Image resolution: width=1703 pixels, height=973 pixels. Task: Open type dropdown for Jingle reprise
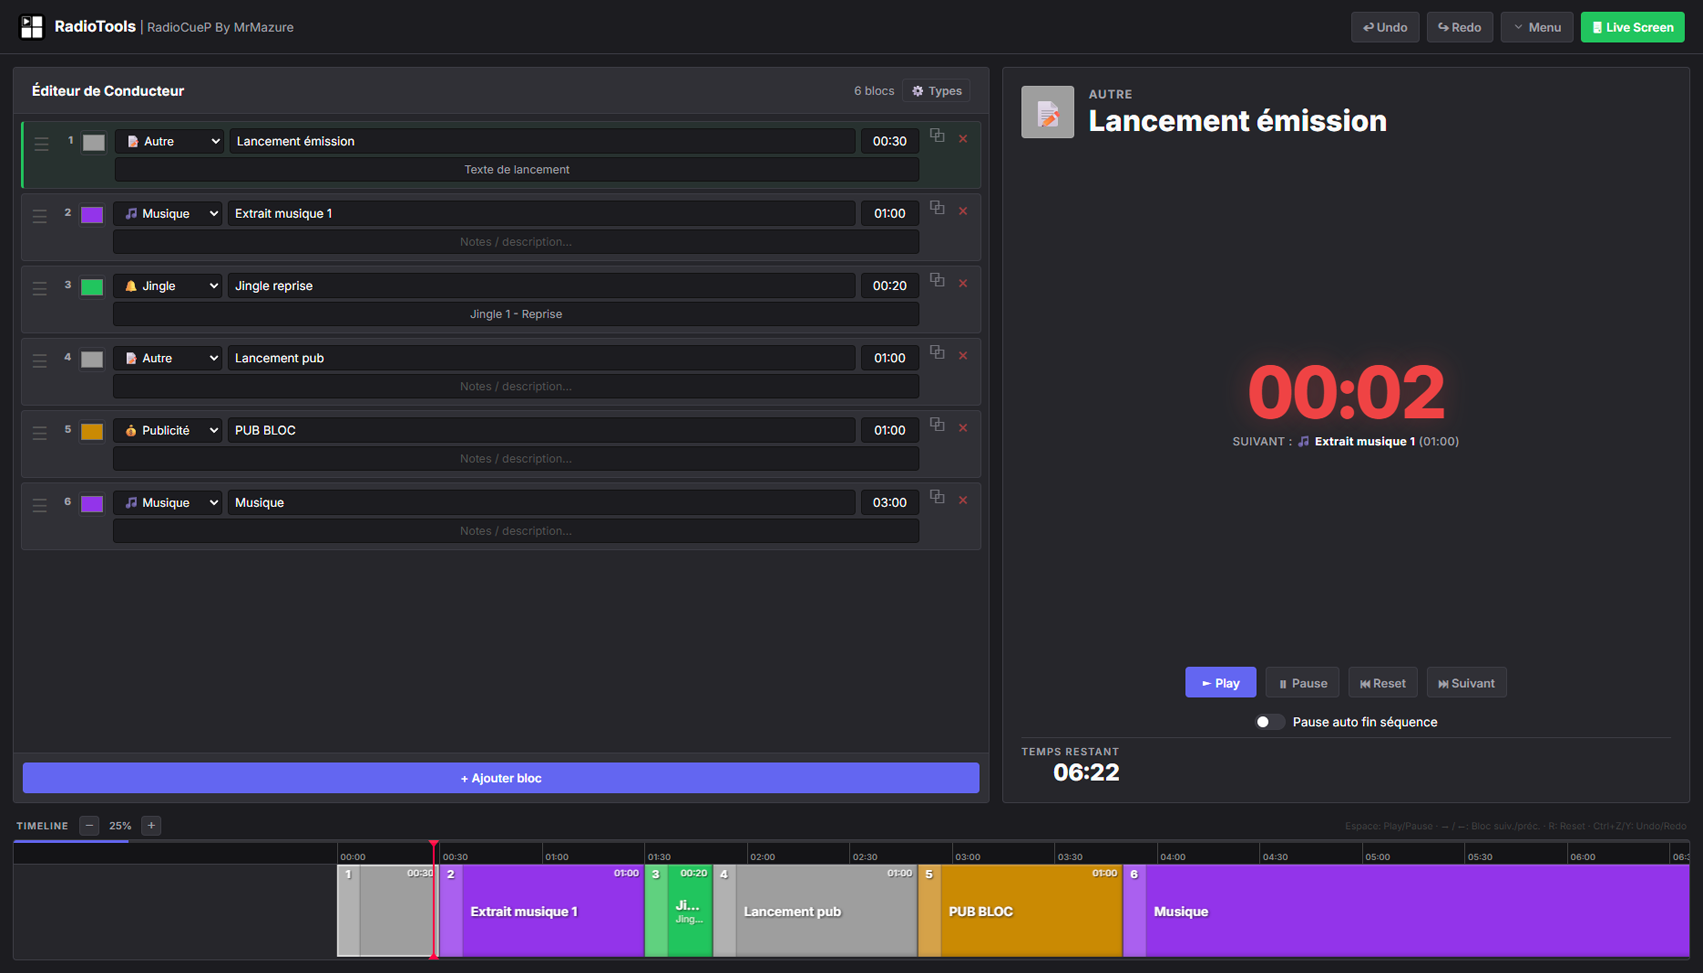coord(168,286)
